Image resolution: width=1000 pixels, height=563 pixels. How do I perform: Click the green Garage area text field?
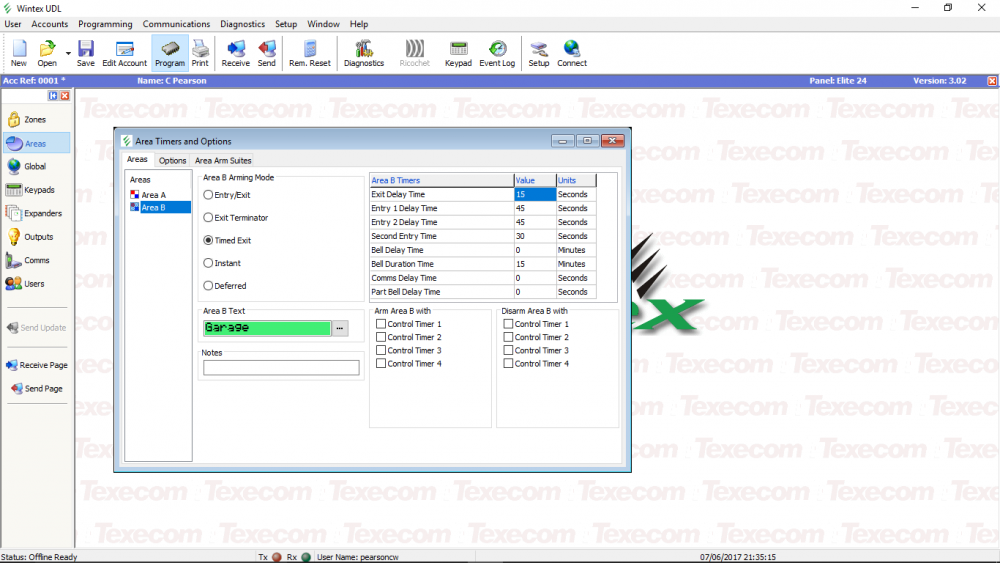(266, 328)
